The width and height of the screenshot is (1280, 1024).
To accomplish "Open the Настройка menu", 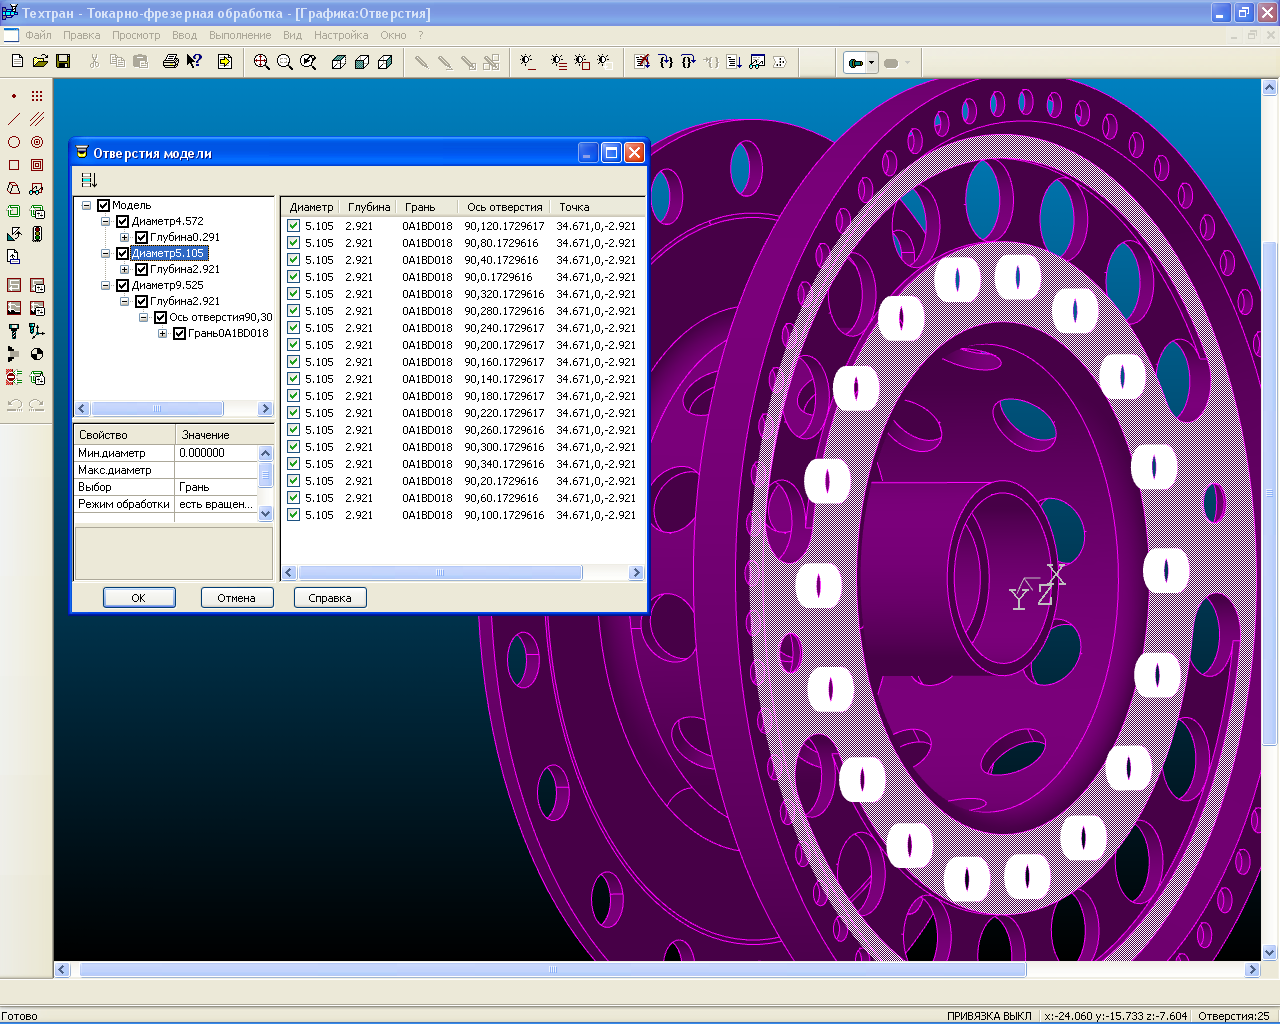I will (x=340, y=35).
